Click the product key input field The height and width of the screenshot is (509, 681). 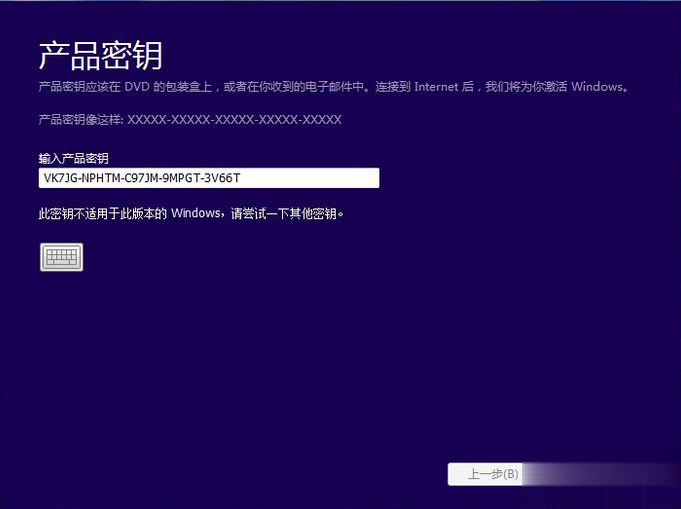click(x=208, y=178)
